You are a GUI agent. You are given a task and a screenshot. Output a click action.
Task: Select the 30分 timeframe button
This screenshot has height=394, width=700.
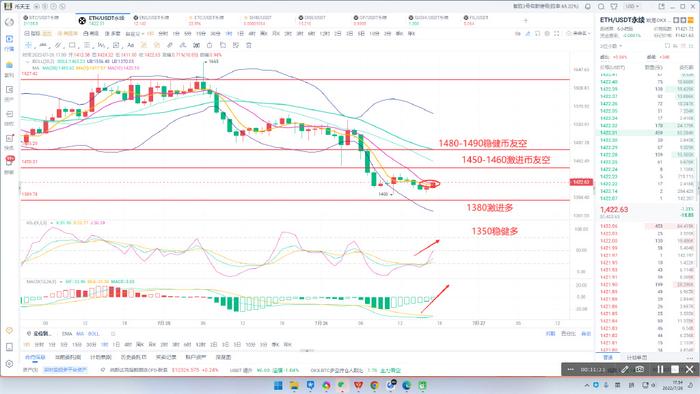pyautogui.click(x=216, y=33)
